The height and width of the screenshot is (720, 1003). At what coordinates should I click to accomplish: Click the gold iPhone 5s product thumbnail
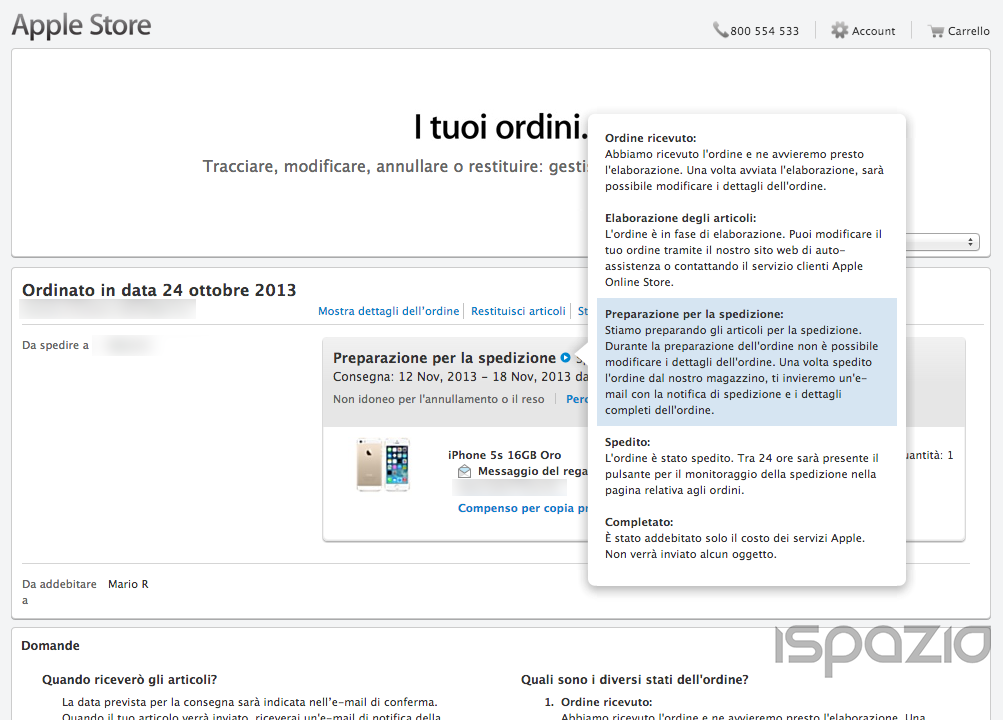[383, 464]
